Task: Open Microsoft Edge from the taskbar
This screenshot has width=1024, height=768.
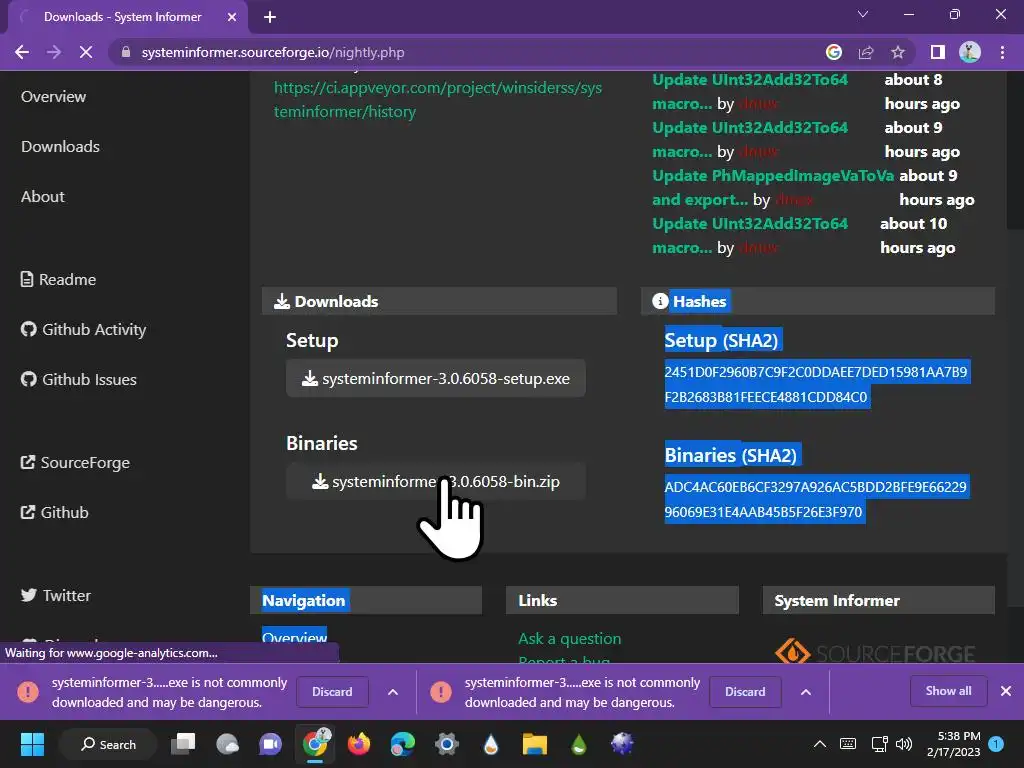Action: [x=402, y=744]
